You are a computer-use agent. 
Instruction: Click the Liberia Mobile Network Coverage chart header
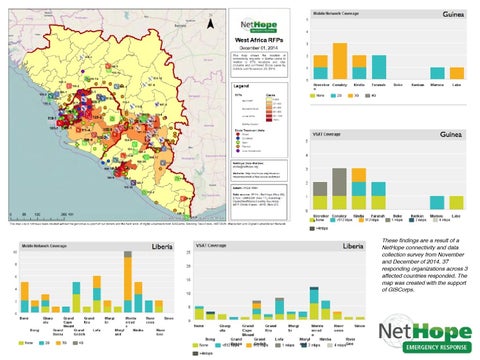pos(97,246)
